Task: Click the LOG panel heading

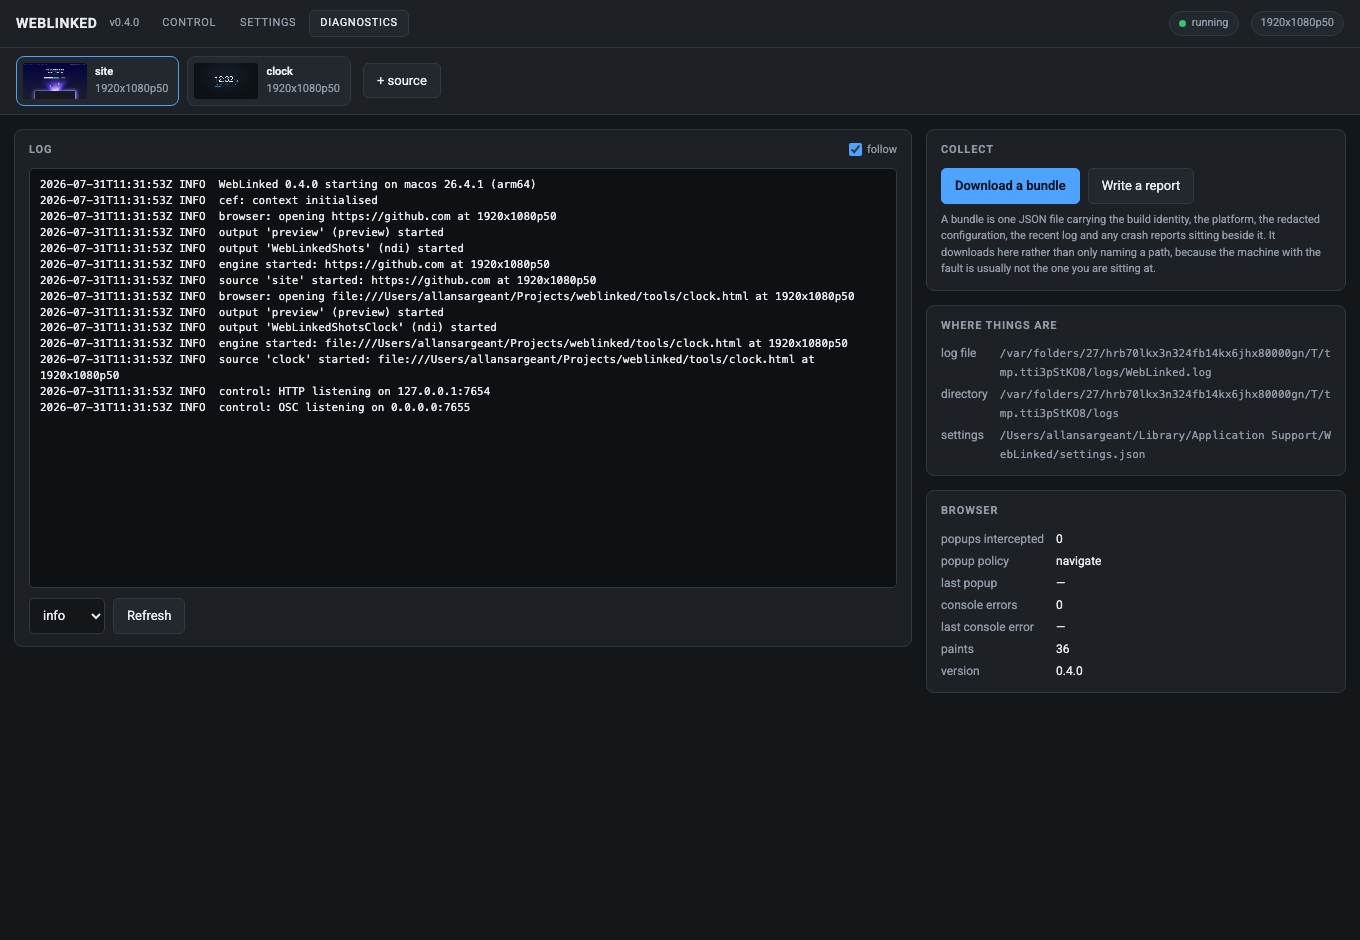Action: point(40,149)
